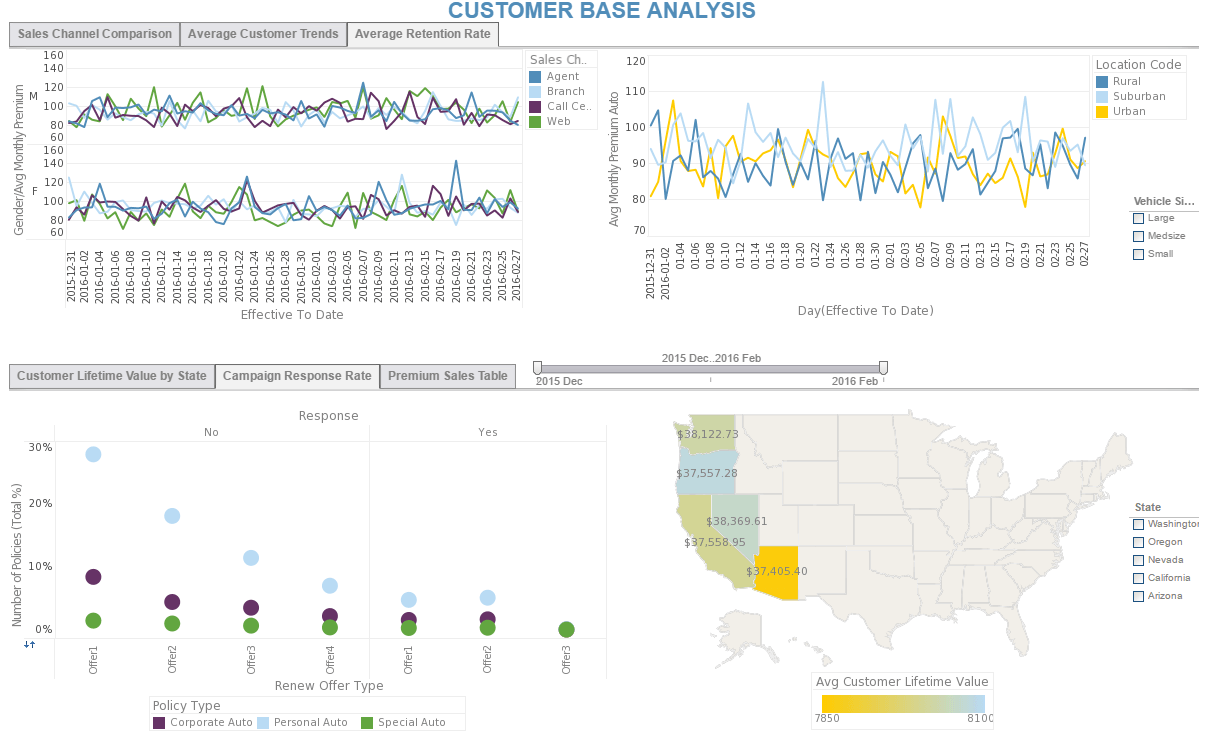Image resolution: width=1215 pixels, height=740 pixels.
Task: Switch to the Average Customer Trends tab
Action: (263, 34)
